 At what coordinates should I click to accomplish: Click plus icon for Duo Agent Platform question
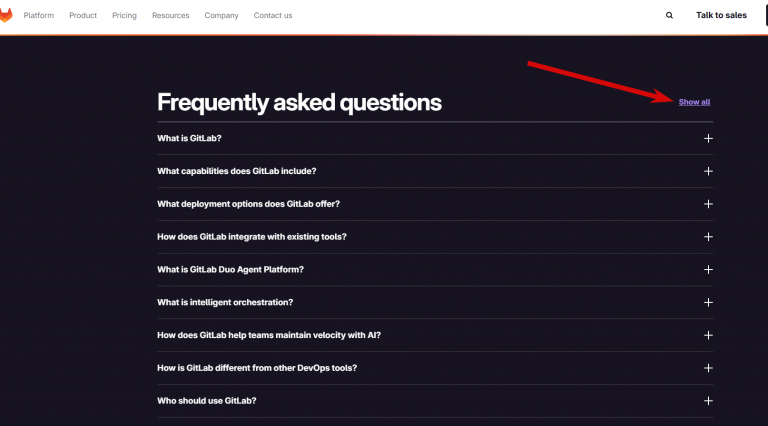708,270
